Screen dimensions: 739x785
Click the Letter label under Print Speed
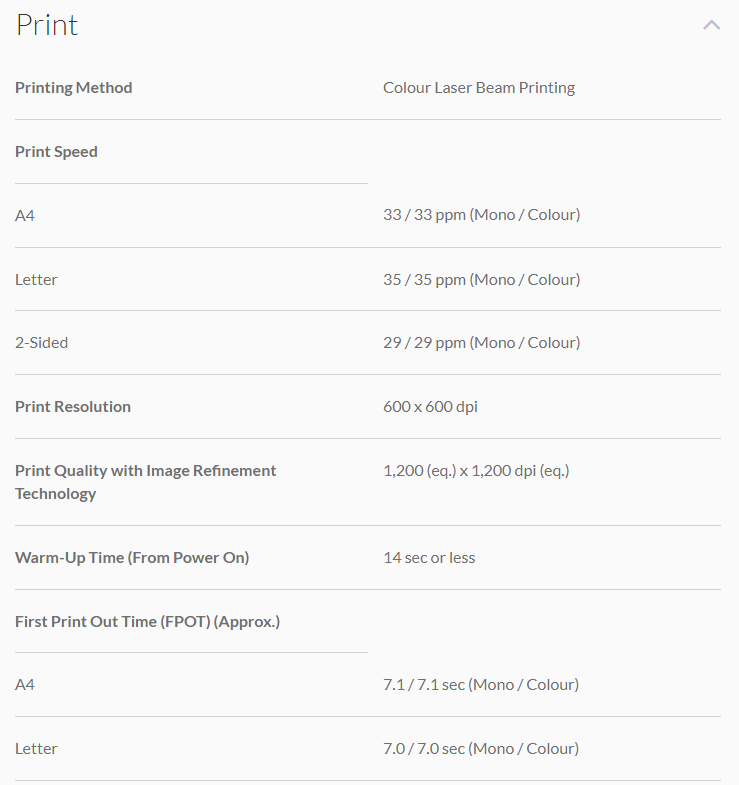36,279
